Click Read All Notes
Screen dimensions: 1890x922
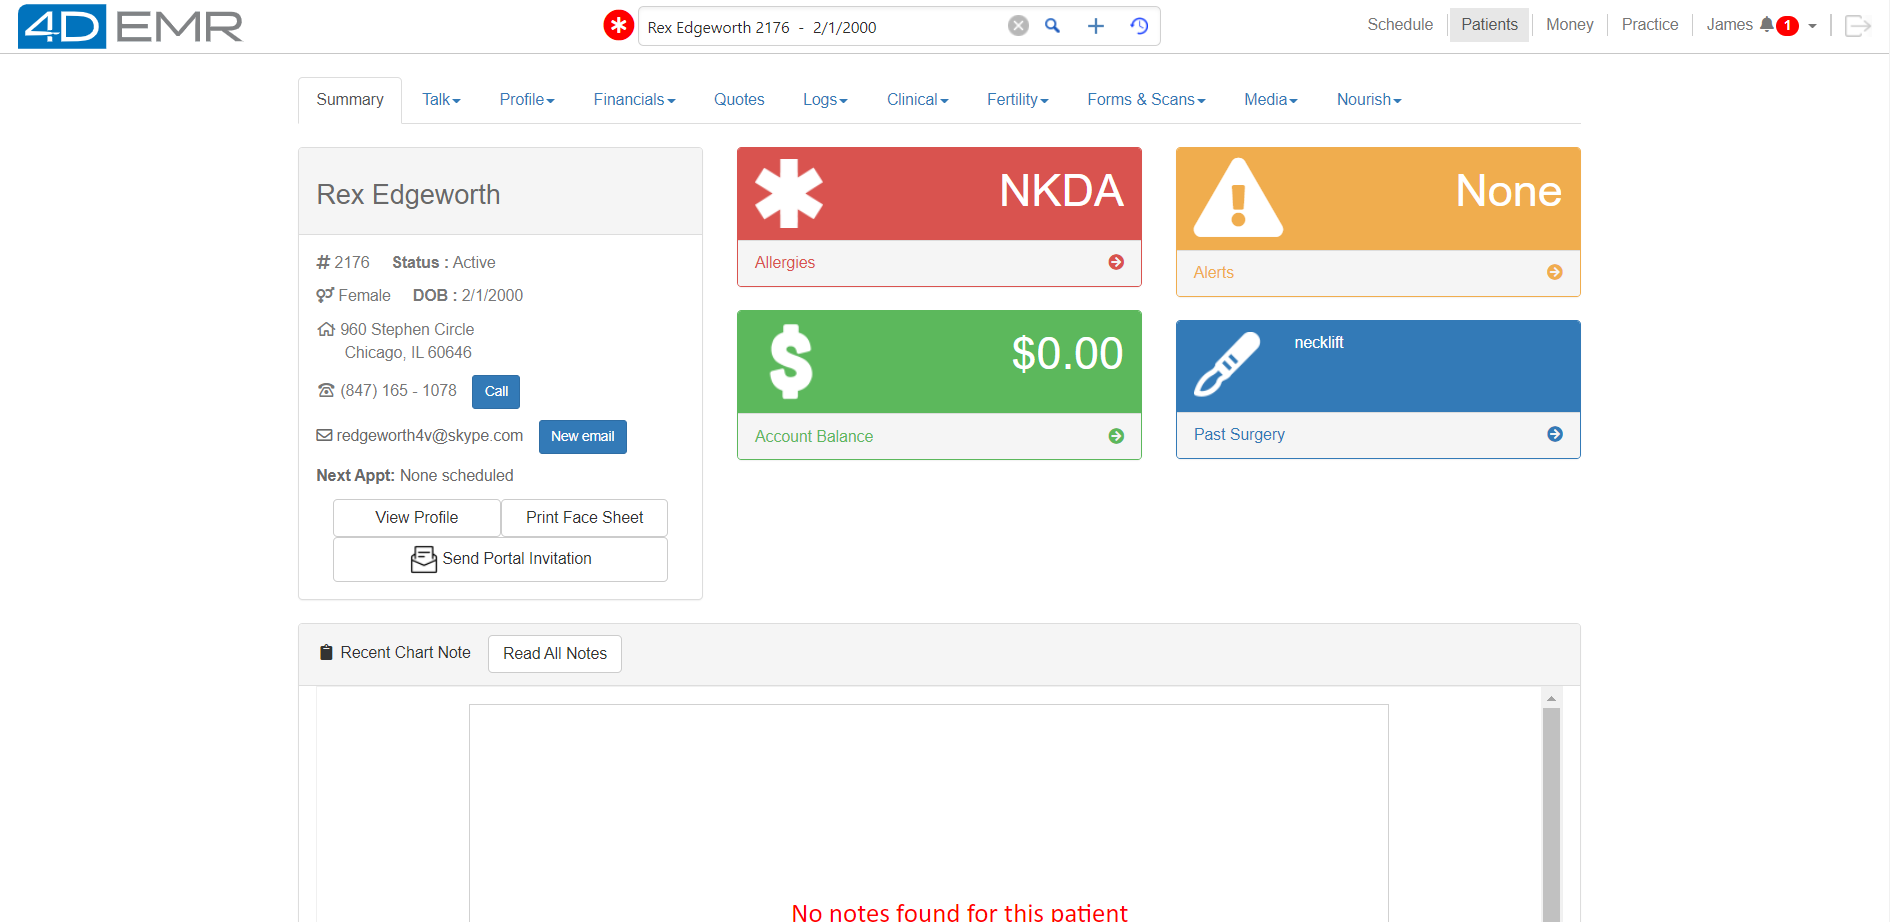pyautogui.click(x=554, y=653)
